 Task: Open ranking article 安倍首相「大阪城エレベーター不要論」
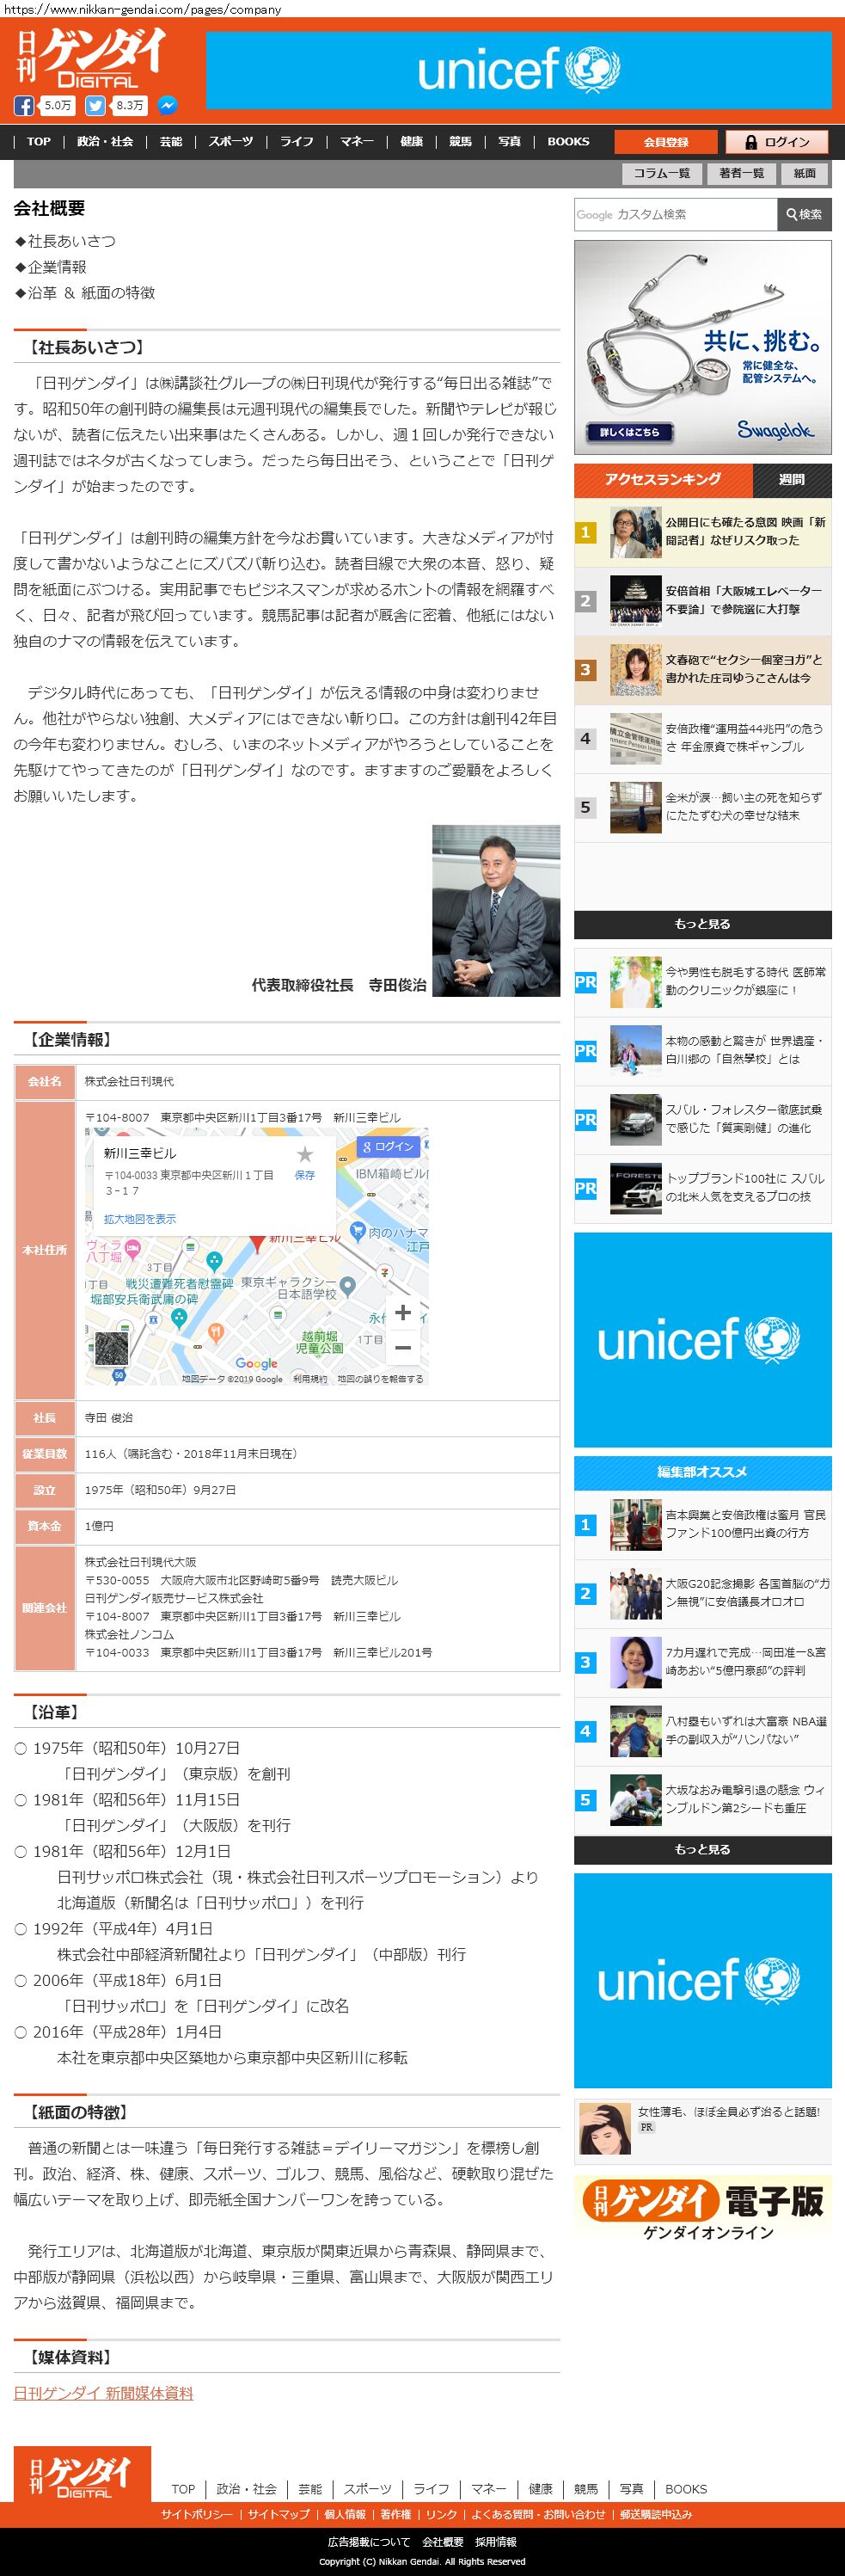pyautogui.click(x=744, y=600)
